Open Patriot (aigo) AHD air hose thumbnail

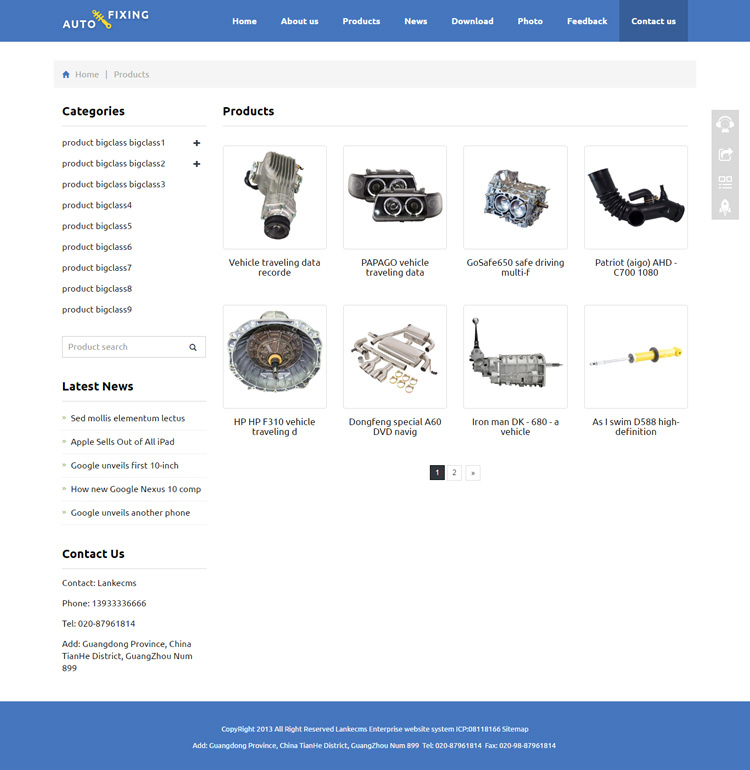(636, 197)
